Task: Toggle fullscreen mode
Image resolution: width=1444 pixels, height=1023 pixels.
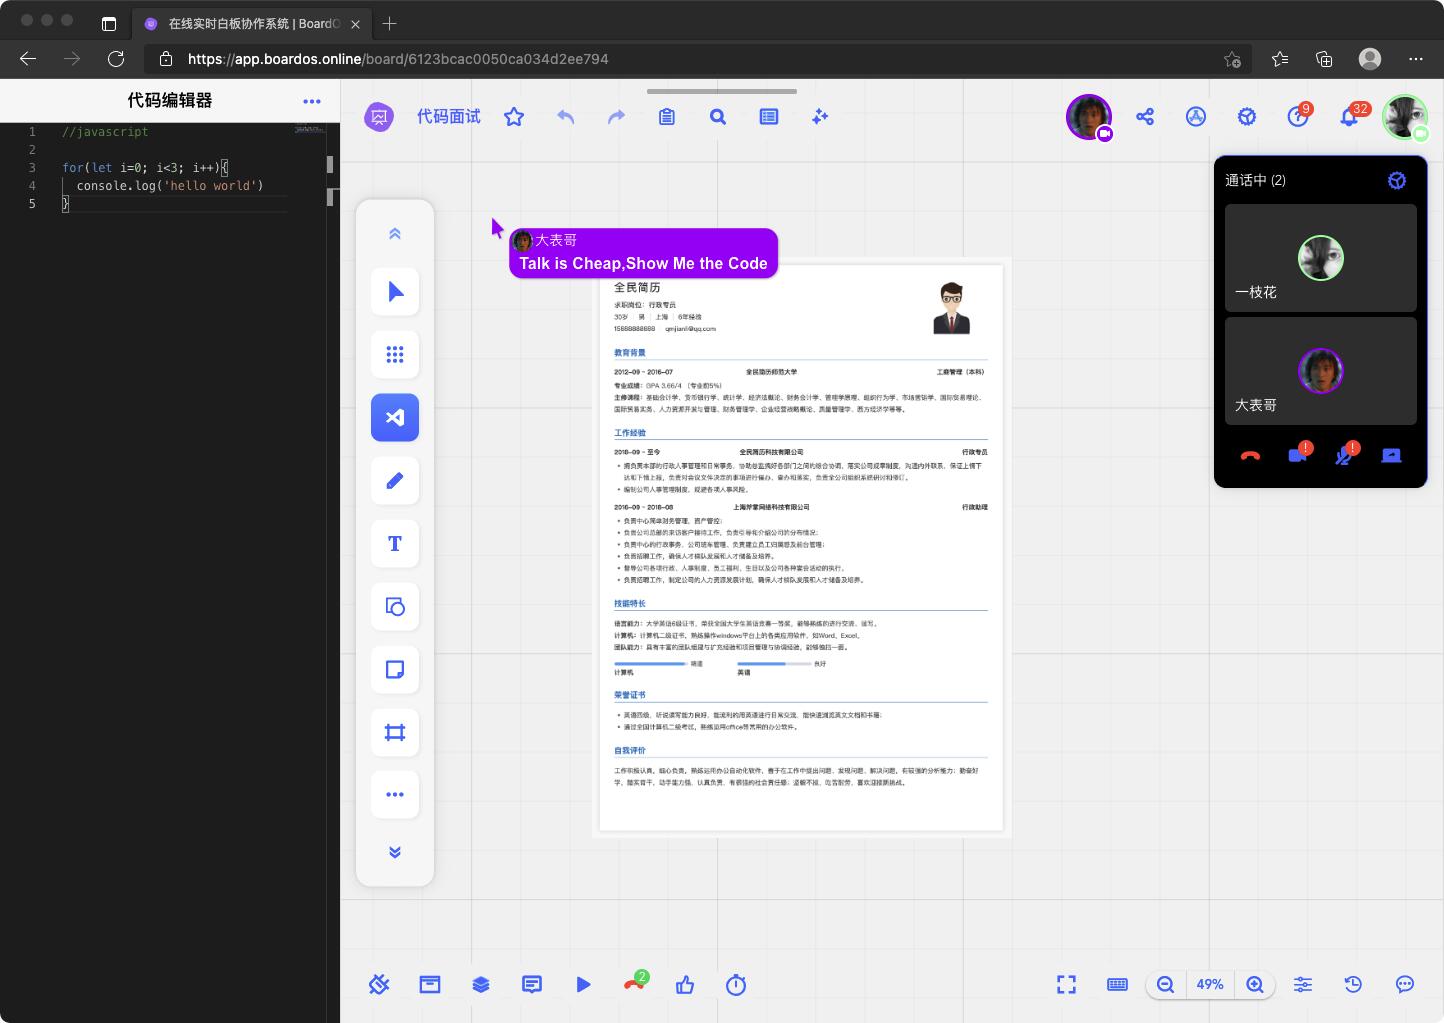Action: coord(1066,985)
